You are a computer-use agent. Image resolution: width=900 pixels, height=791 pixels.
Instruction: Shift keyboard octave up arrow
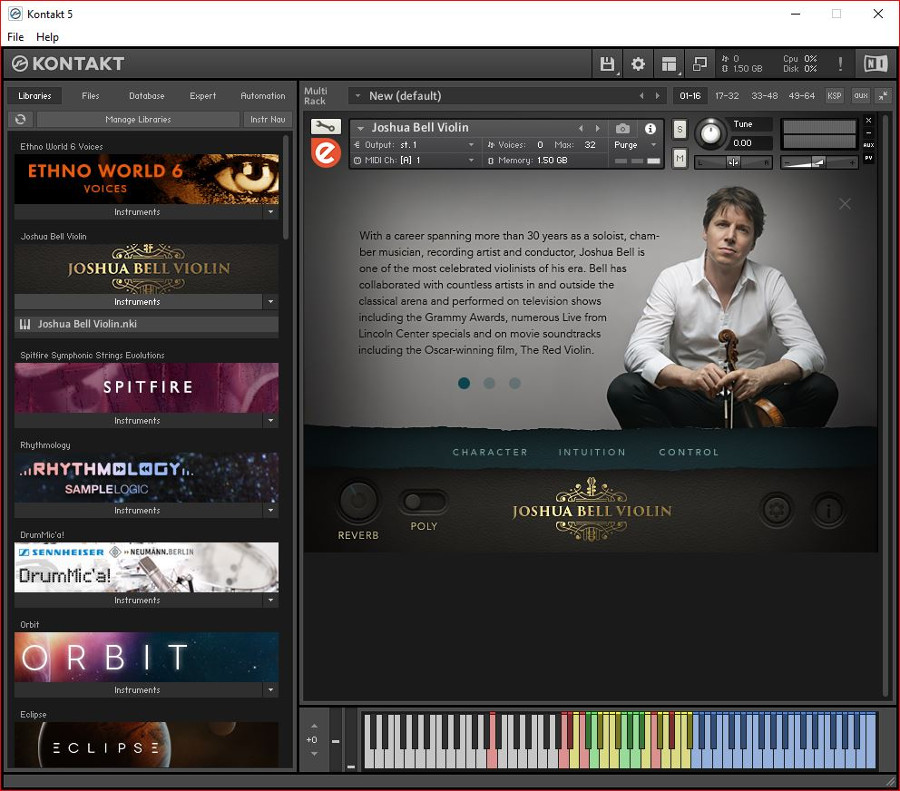(x=313, y=726)
